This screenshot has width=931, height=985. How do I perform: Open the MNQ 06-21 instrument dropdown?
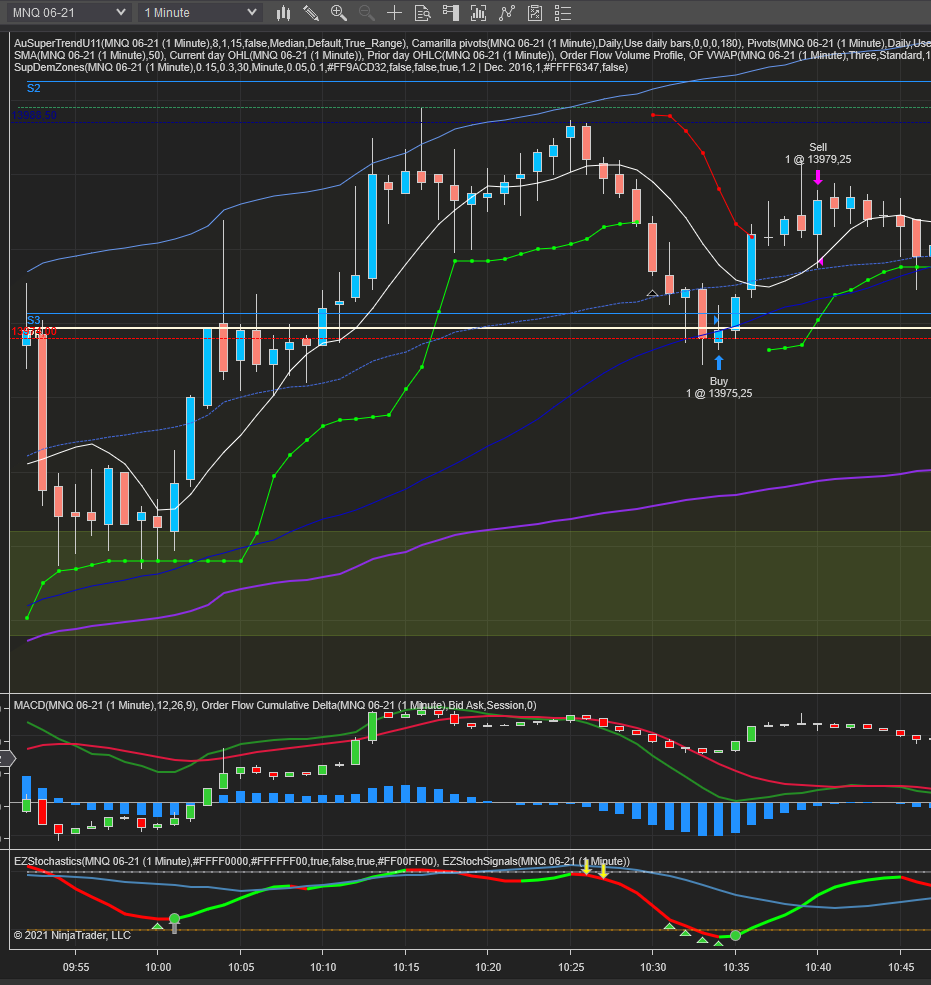[69, 13]
